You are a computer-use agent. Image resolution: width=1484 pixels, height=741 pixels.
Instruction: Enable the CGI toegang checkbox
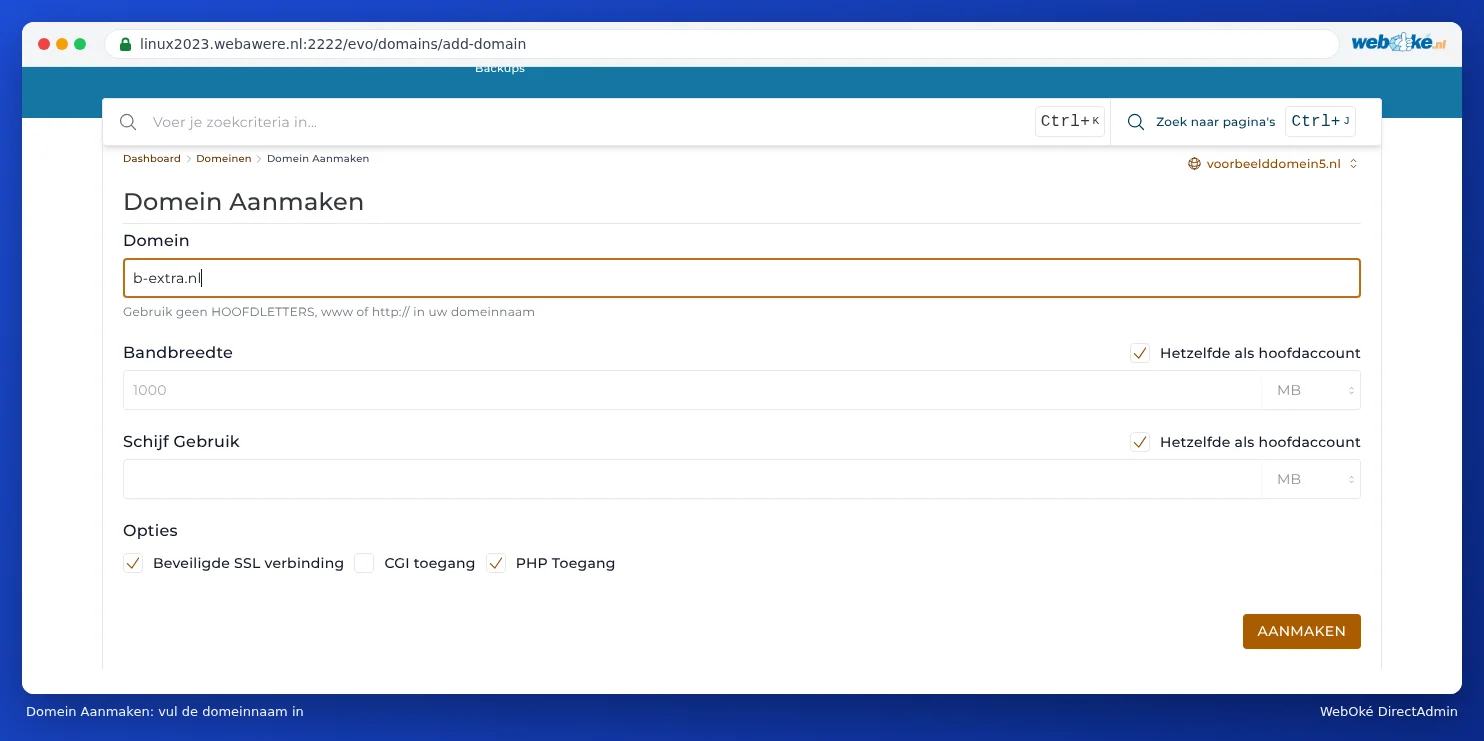(x=364, y=563)
